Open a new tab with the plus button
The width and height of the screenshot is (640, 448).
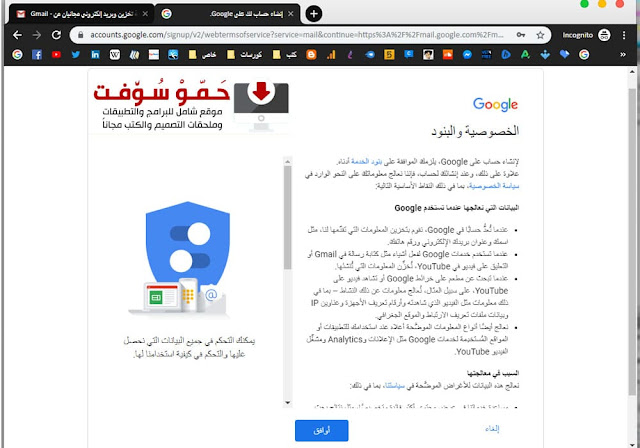pos(313,14)
